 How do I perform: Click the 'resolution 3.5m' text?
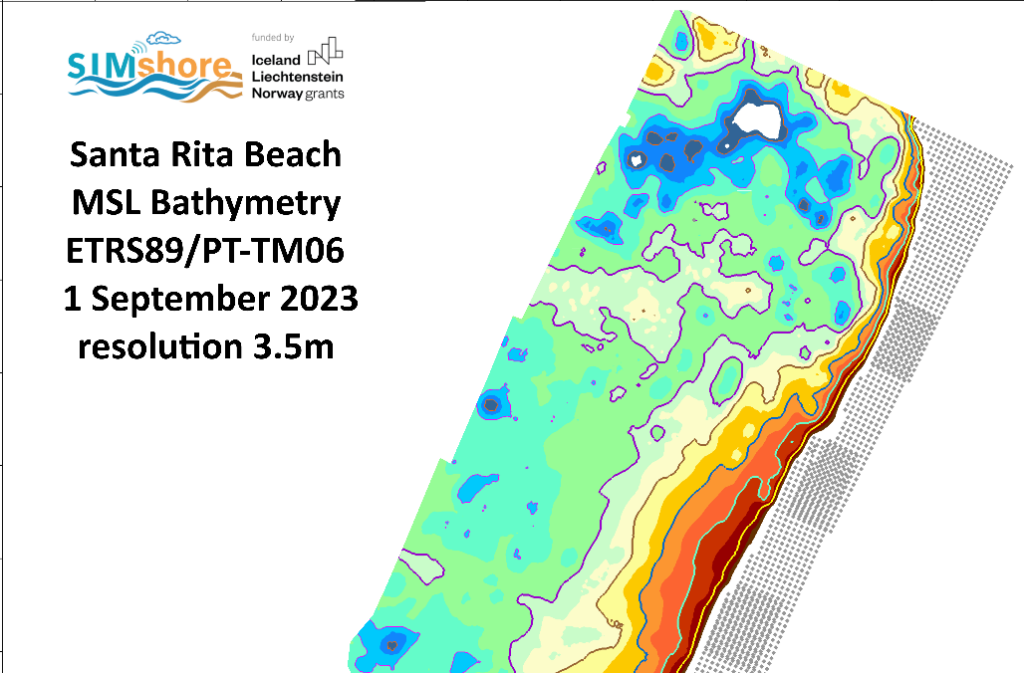point(206,347)
